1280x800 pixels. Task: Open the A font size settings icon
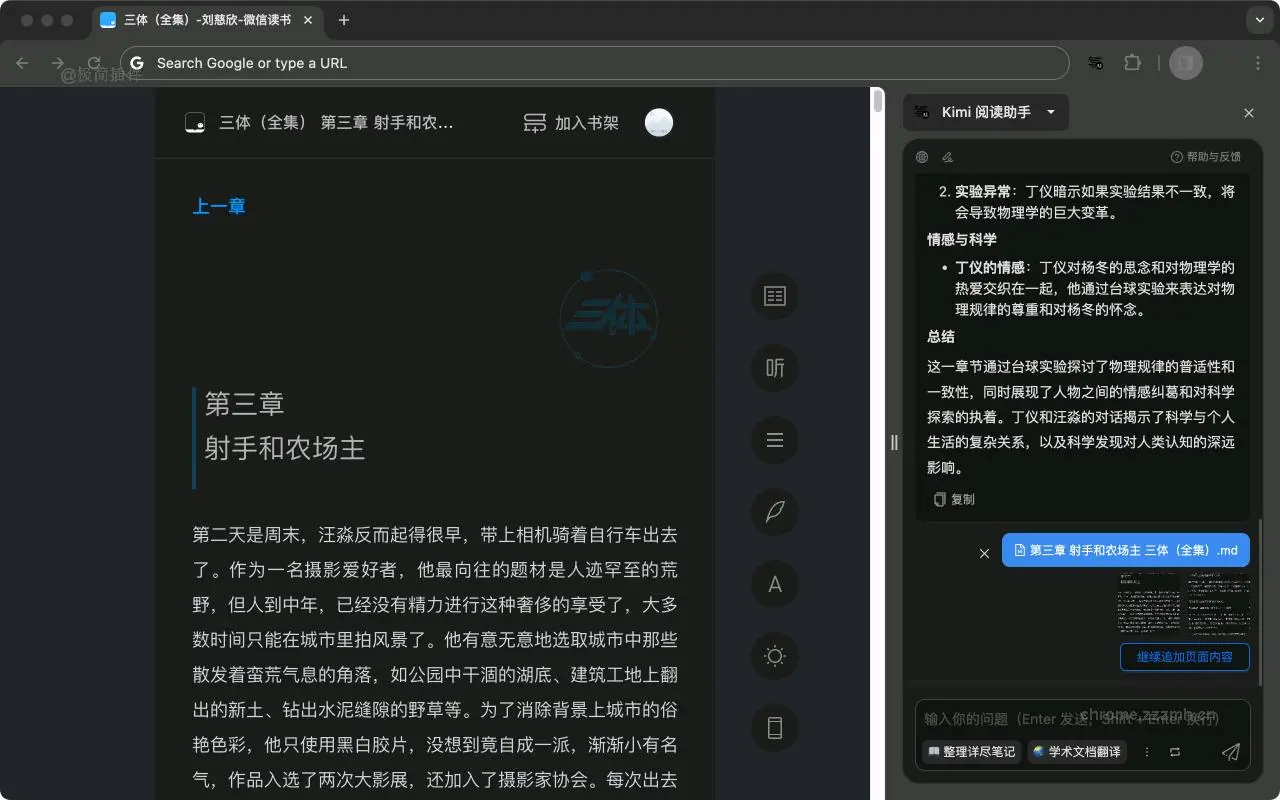pyautogui.click(x=775, y=584)
